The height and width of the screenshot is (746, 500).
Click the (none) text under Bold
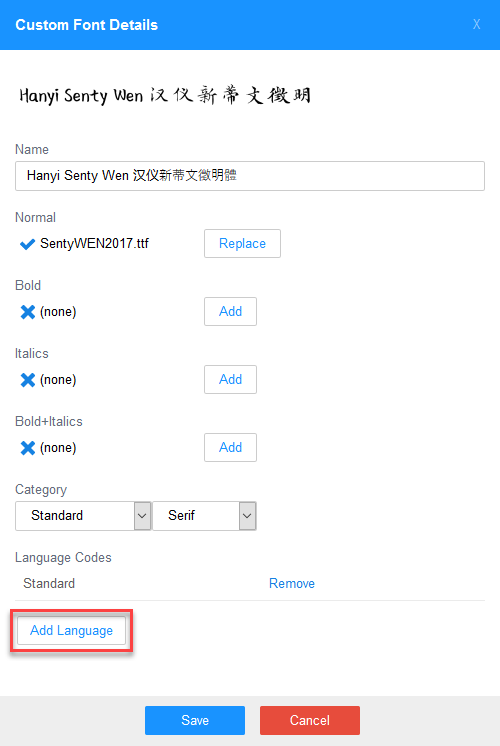(x=58, y=312)
